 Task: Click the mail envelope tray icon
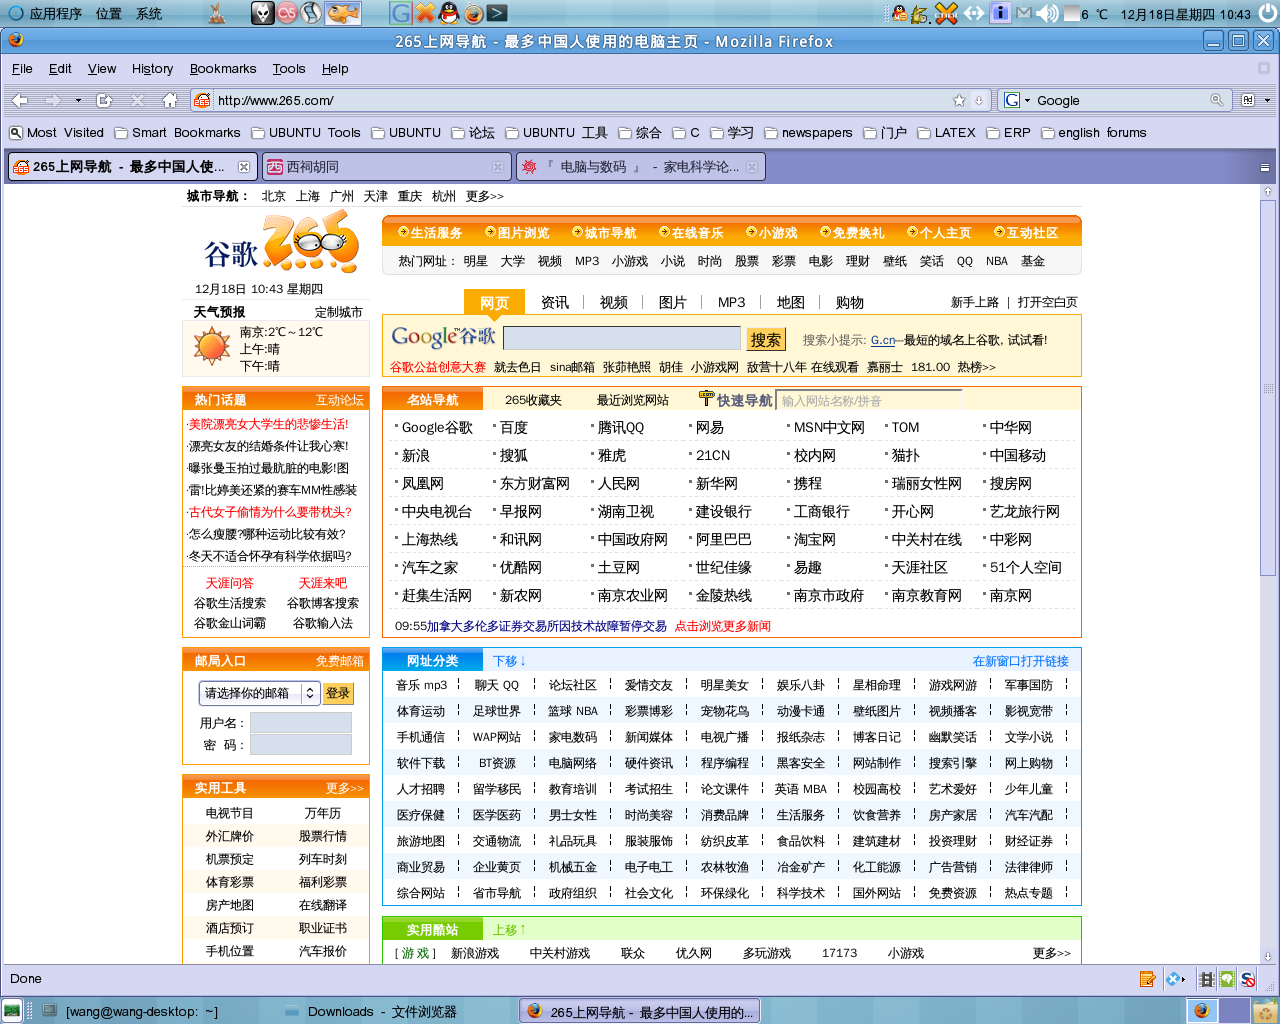tap(1024, 13)
